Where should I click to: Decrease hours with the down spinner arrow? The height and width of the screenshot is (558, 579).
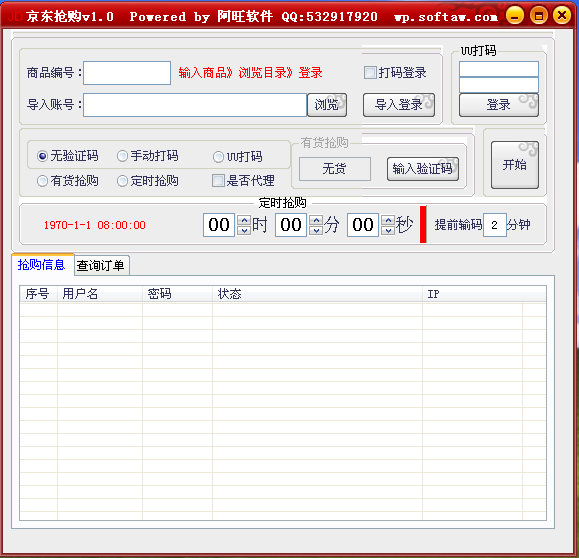coord(244,230)
